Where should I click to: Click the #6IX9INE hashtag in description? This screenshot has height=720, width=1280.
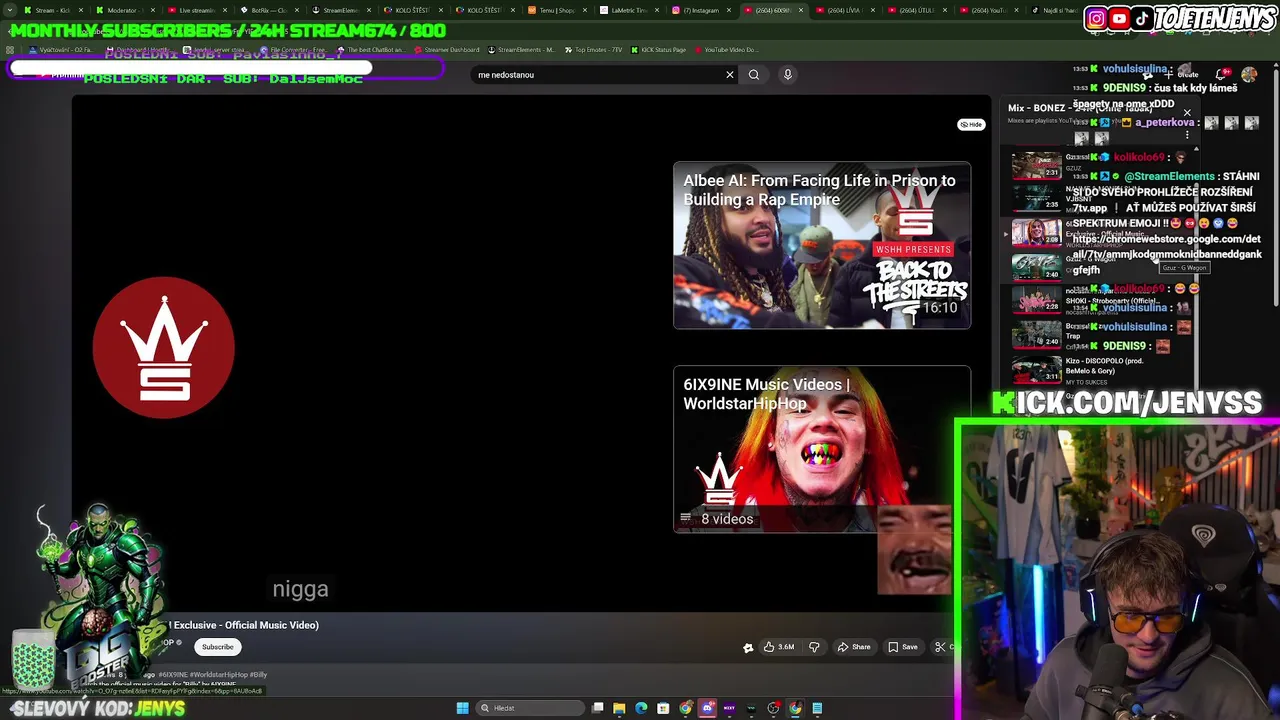coord(171,675)
